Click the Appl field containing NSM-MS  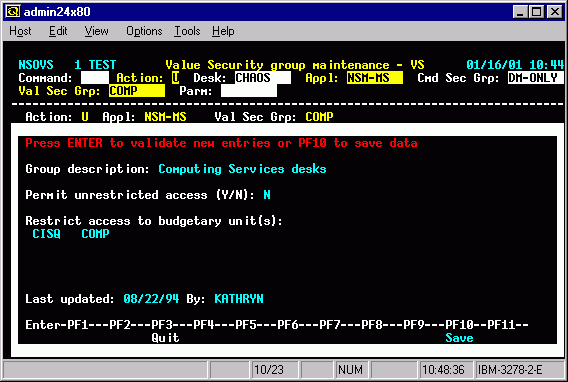pos(375,78)
